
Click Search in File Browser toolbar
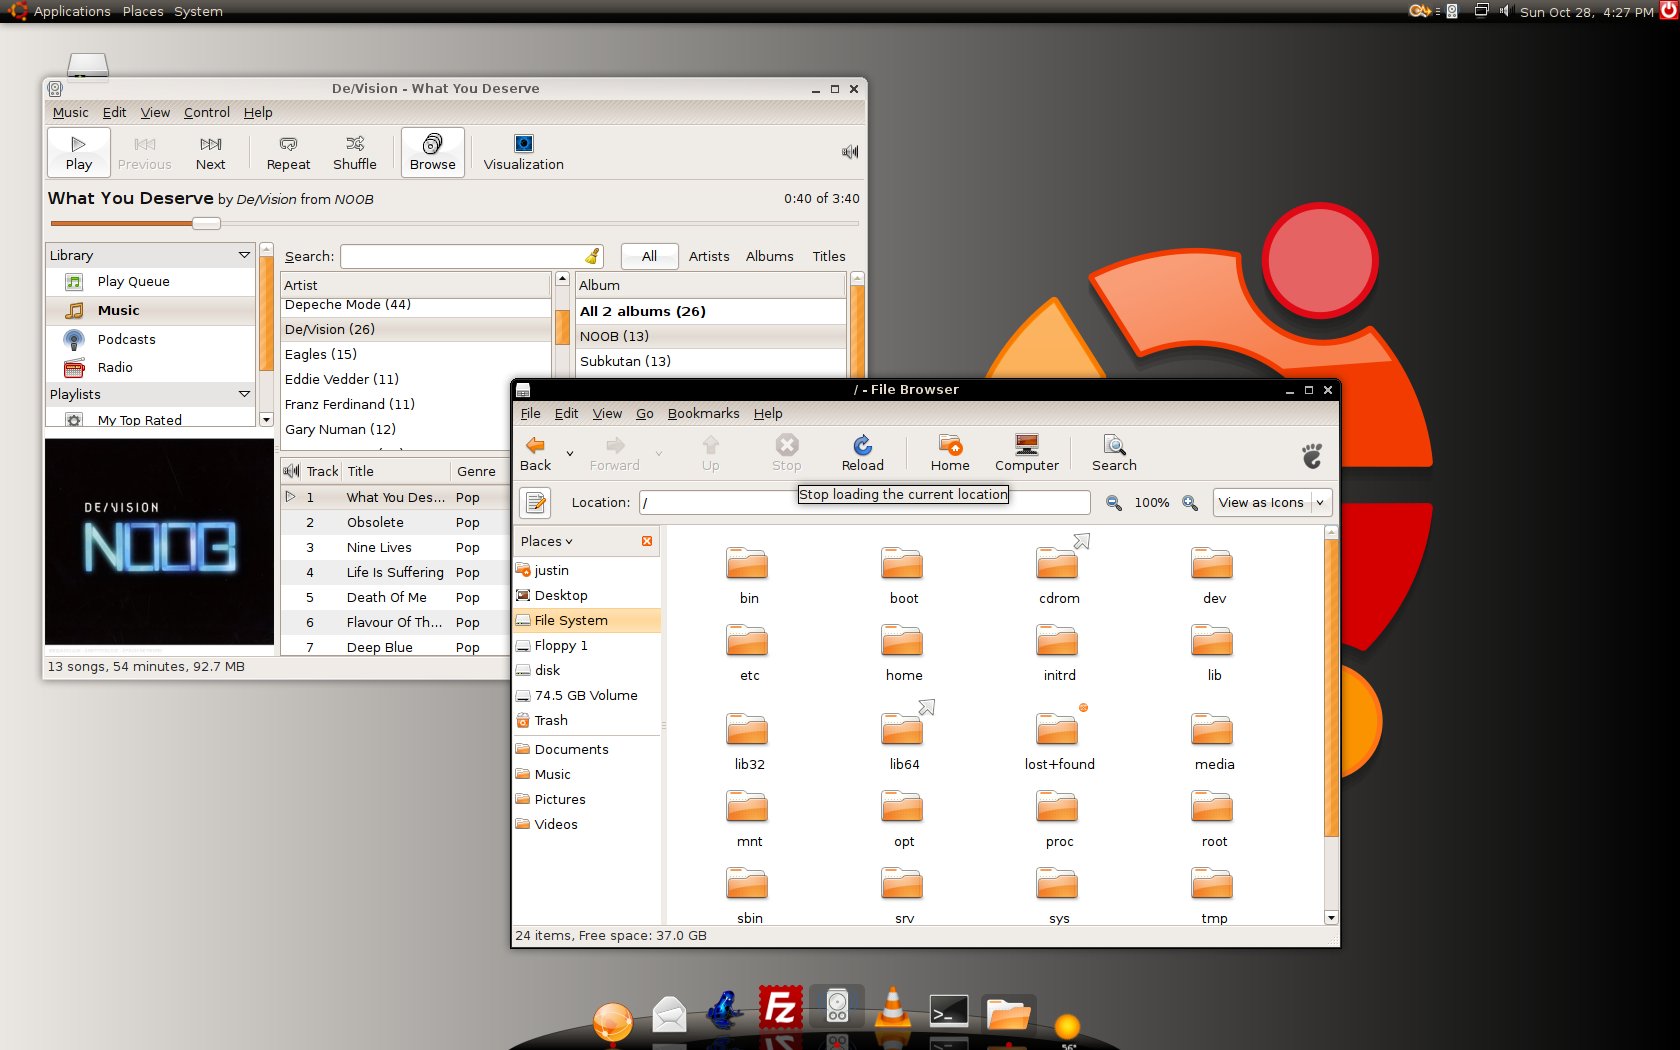pos(1114,453)
